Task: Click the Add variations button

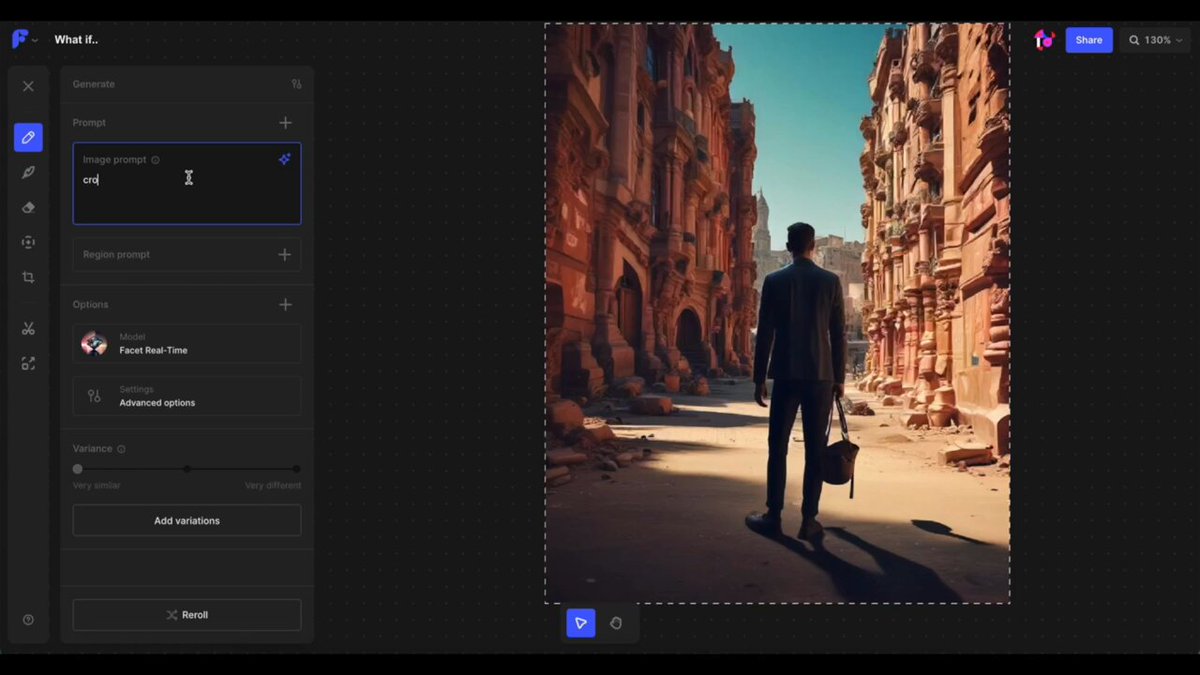Action: (x=187, y=520)
